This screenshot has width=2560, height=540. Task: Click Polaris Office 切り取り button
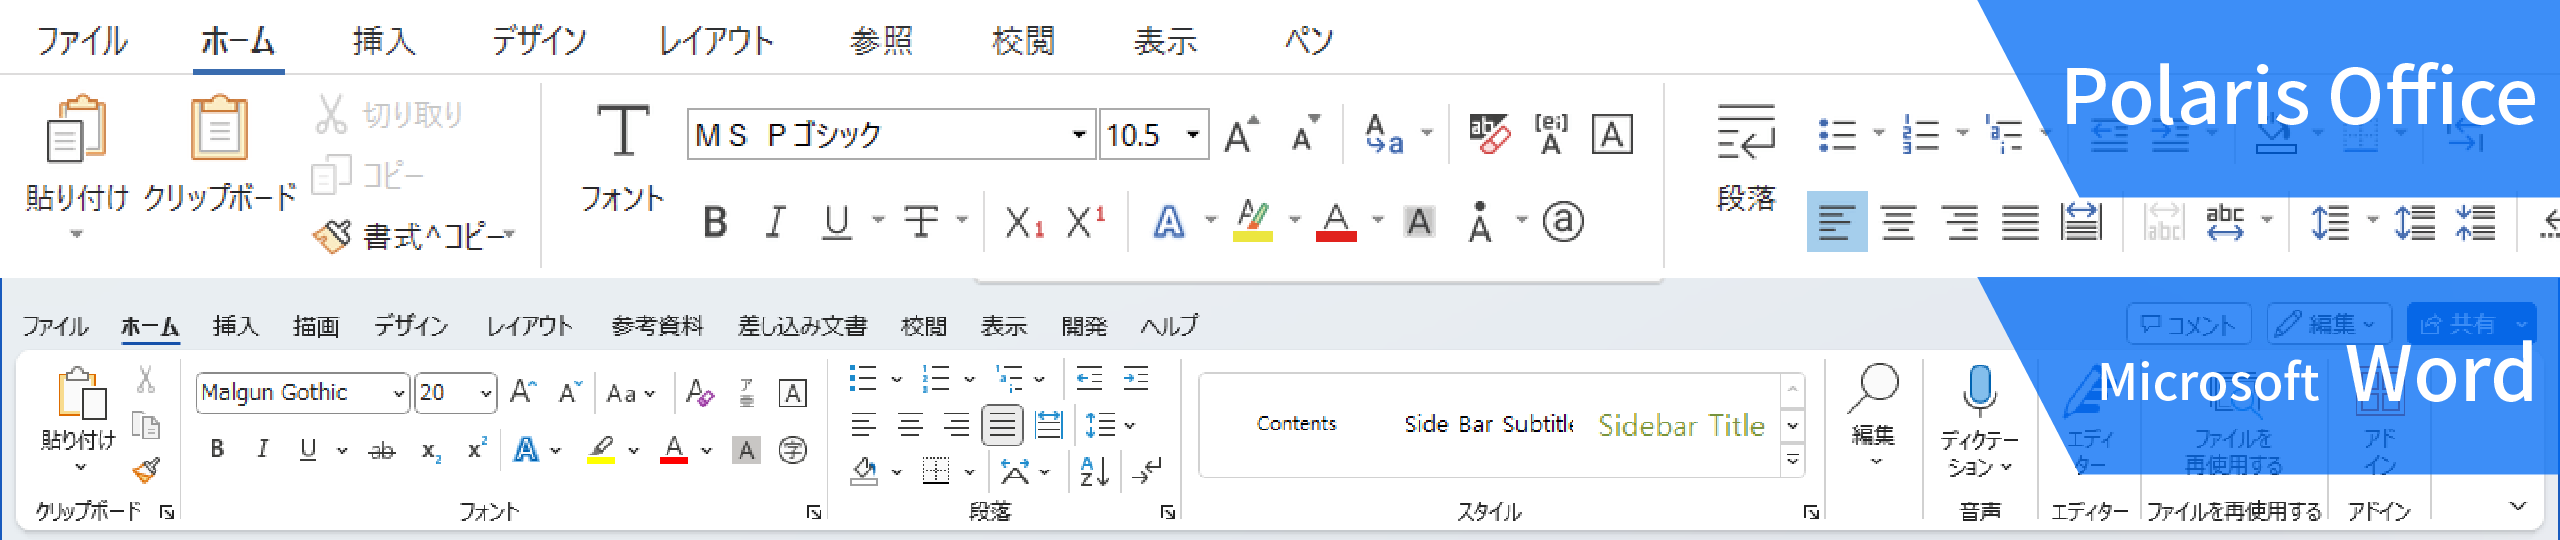389,114
